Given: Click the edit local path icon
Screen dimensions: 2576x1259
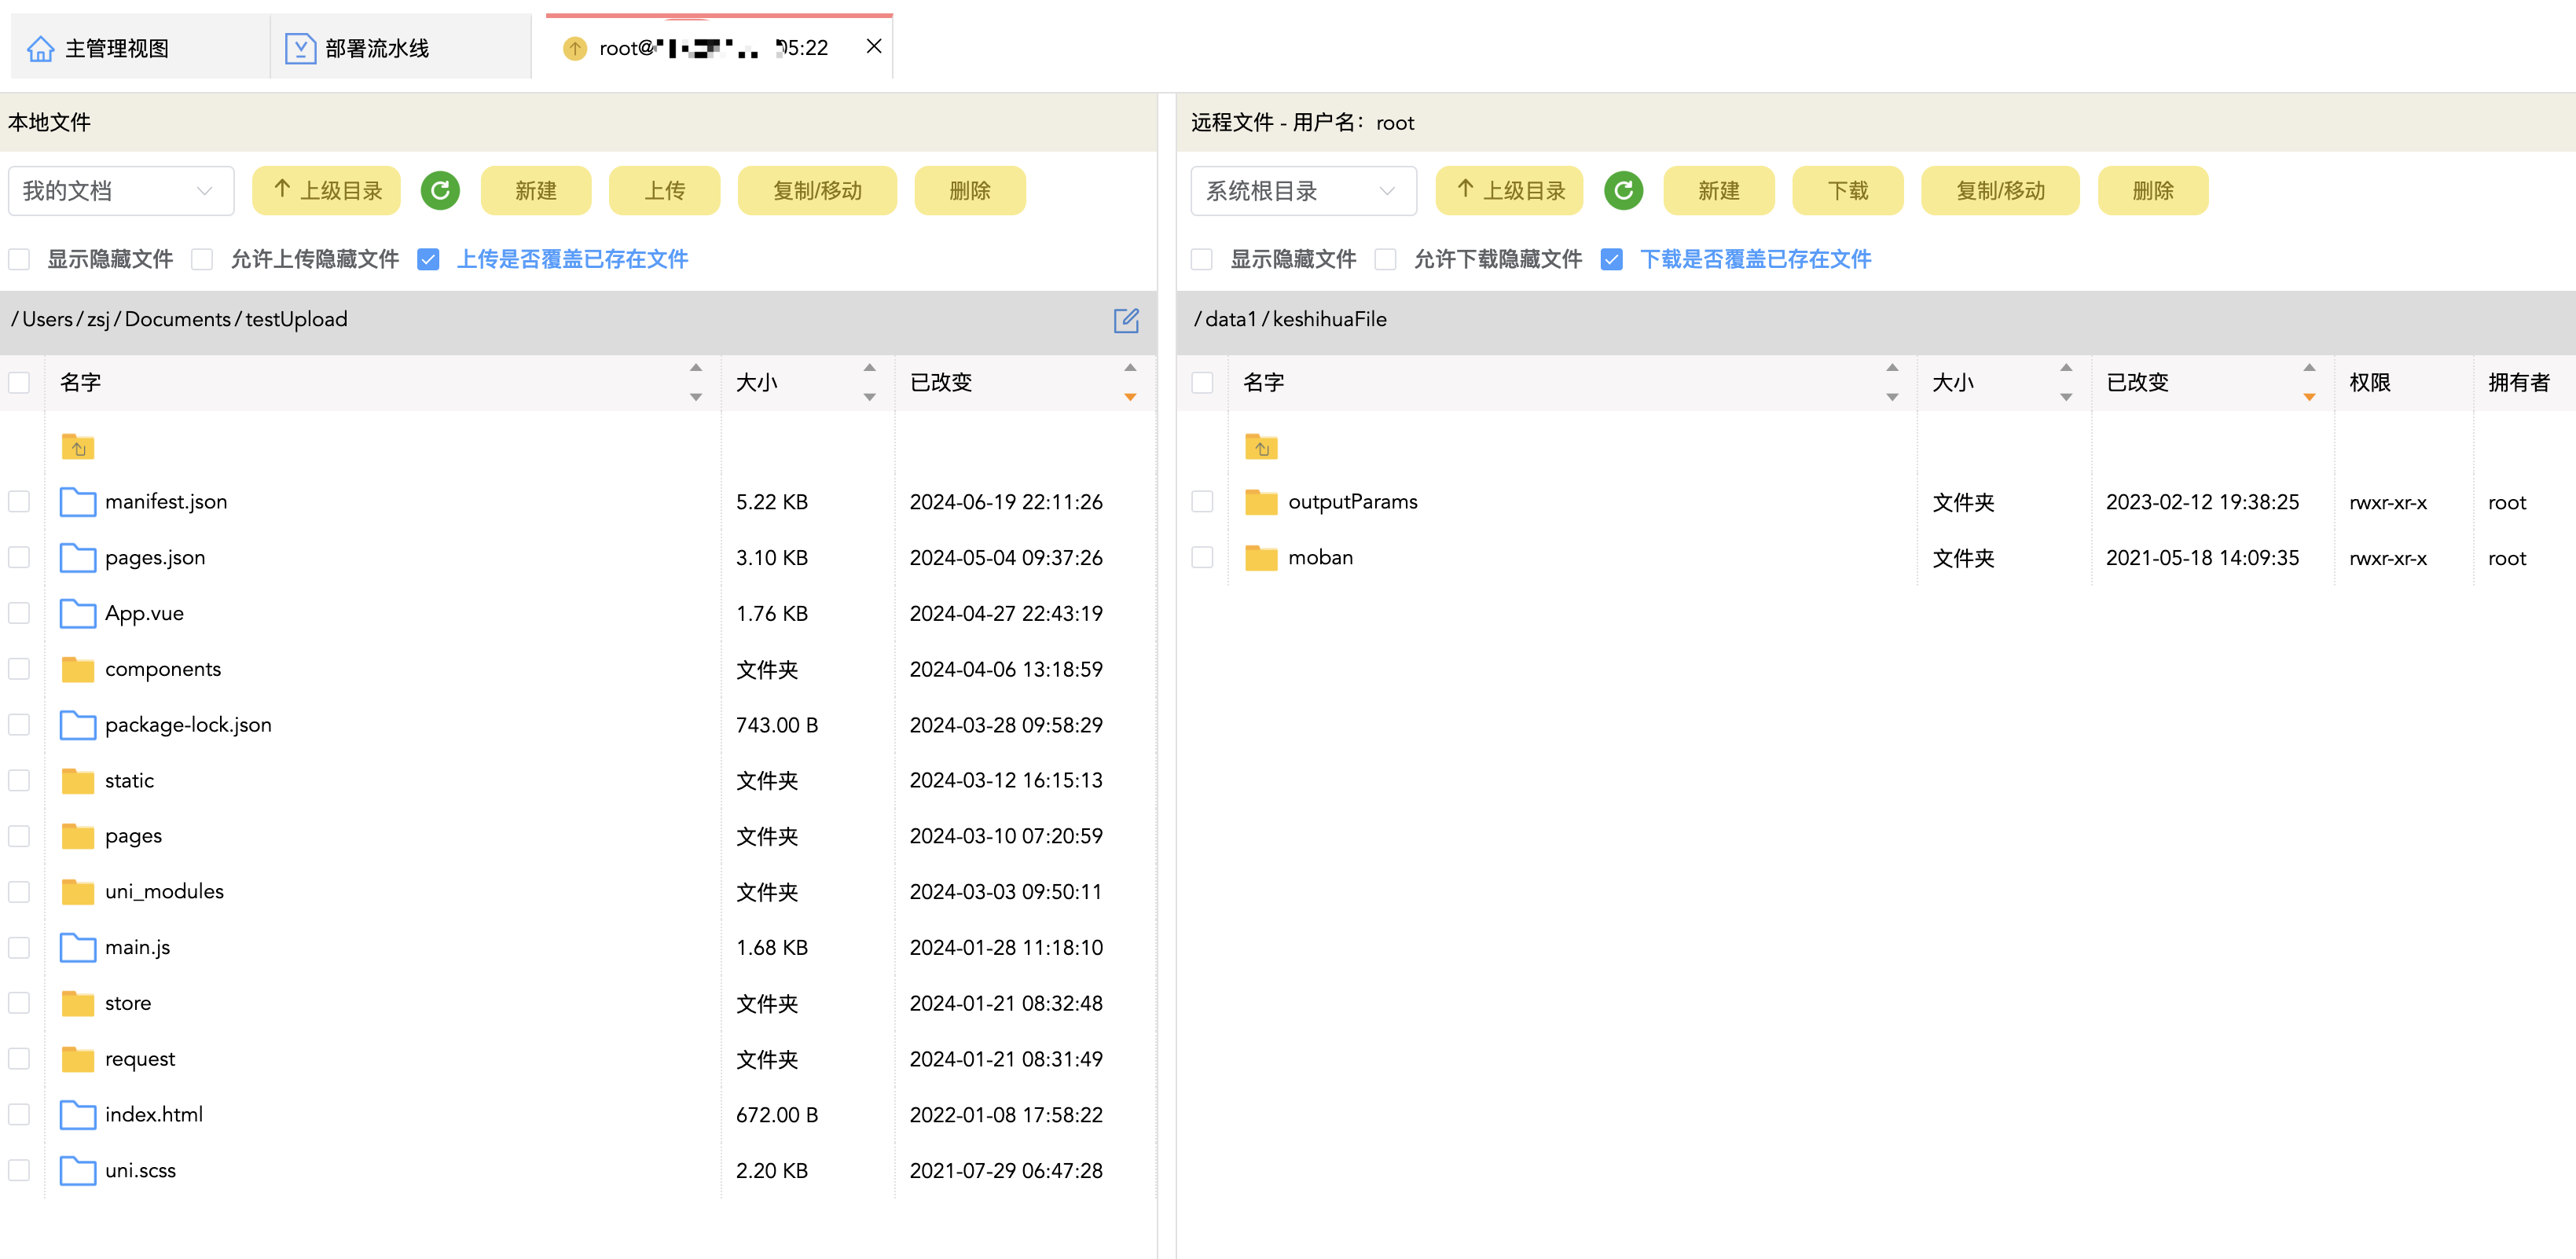Looking at the screenshot, I should click(x=1126, y=320).
